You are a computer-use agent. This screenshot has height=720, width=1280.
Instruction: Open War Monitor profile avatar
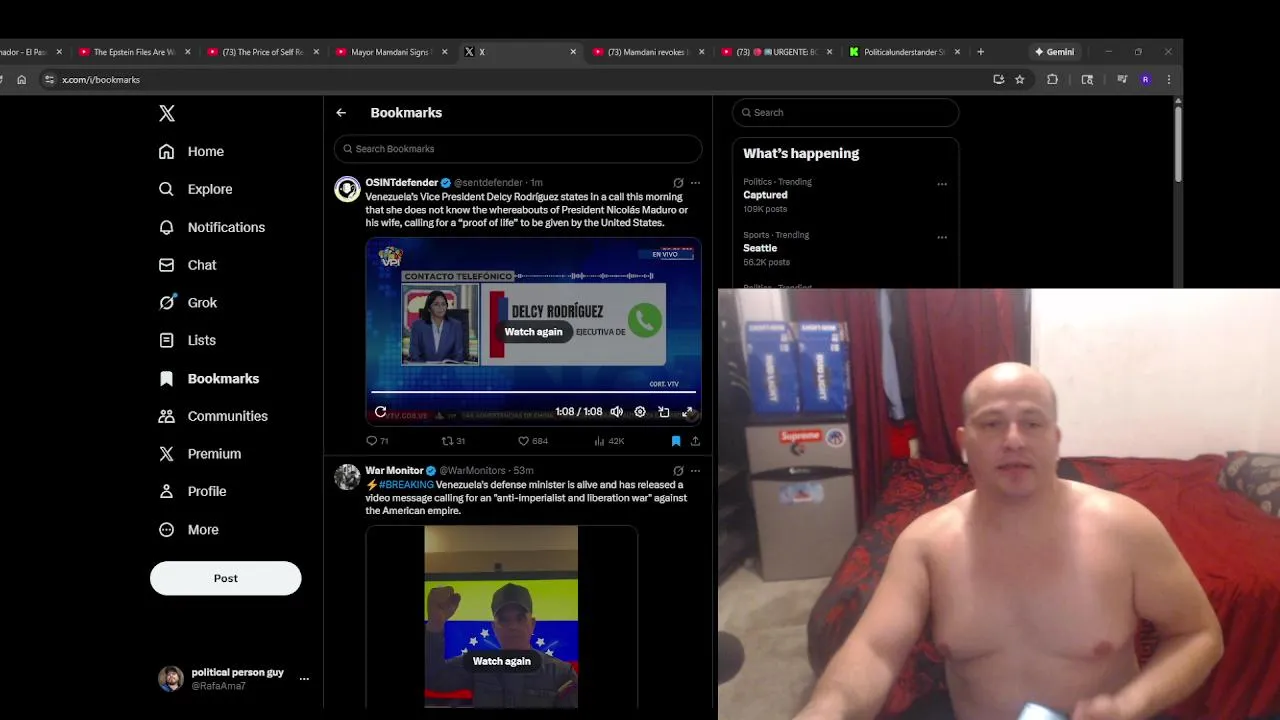click(347, 477)
